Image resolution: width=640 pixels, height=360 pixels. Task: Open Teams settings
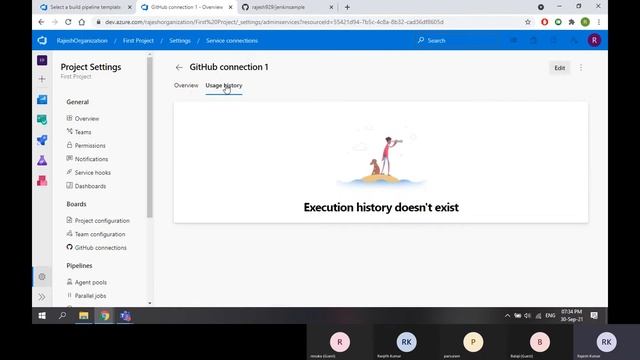79,132
